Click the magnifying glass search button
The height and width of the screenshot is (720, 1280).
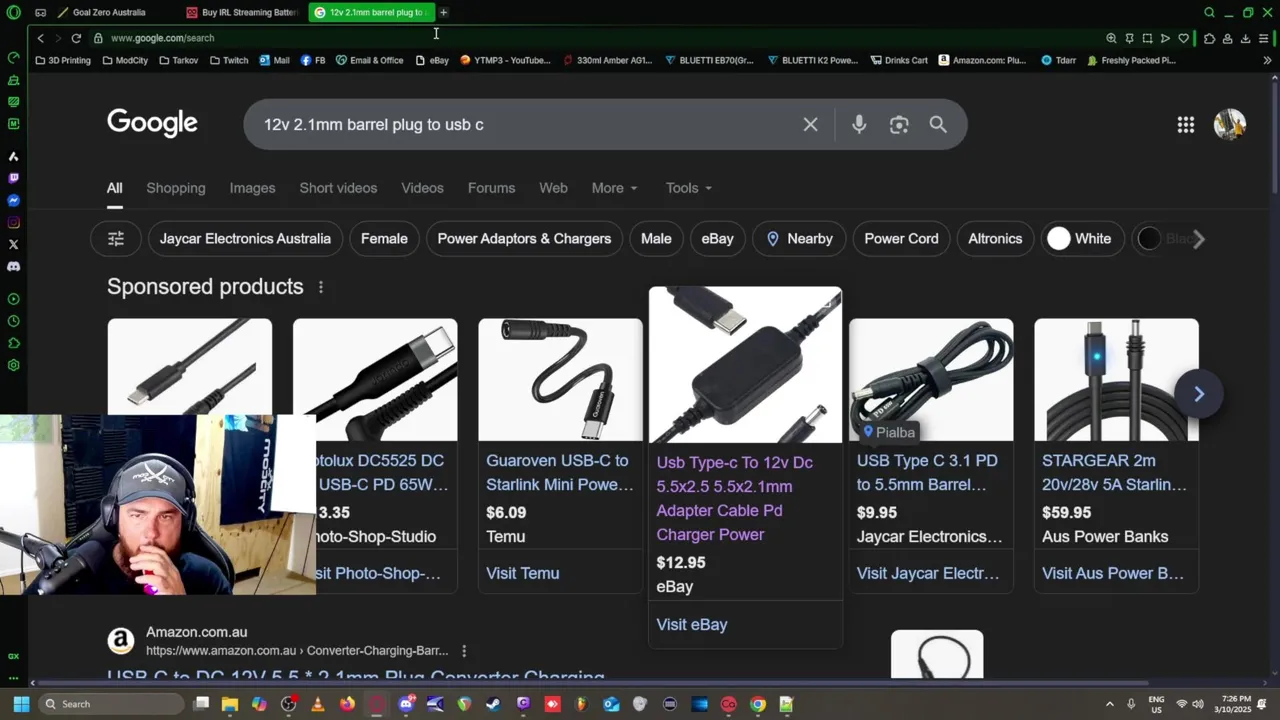click(938, 124)
